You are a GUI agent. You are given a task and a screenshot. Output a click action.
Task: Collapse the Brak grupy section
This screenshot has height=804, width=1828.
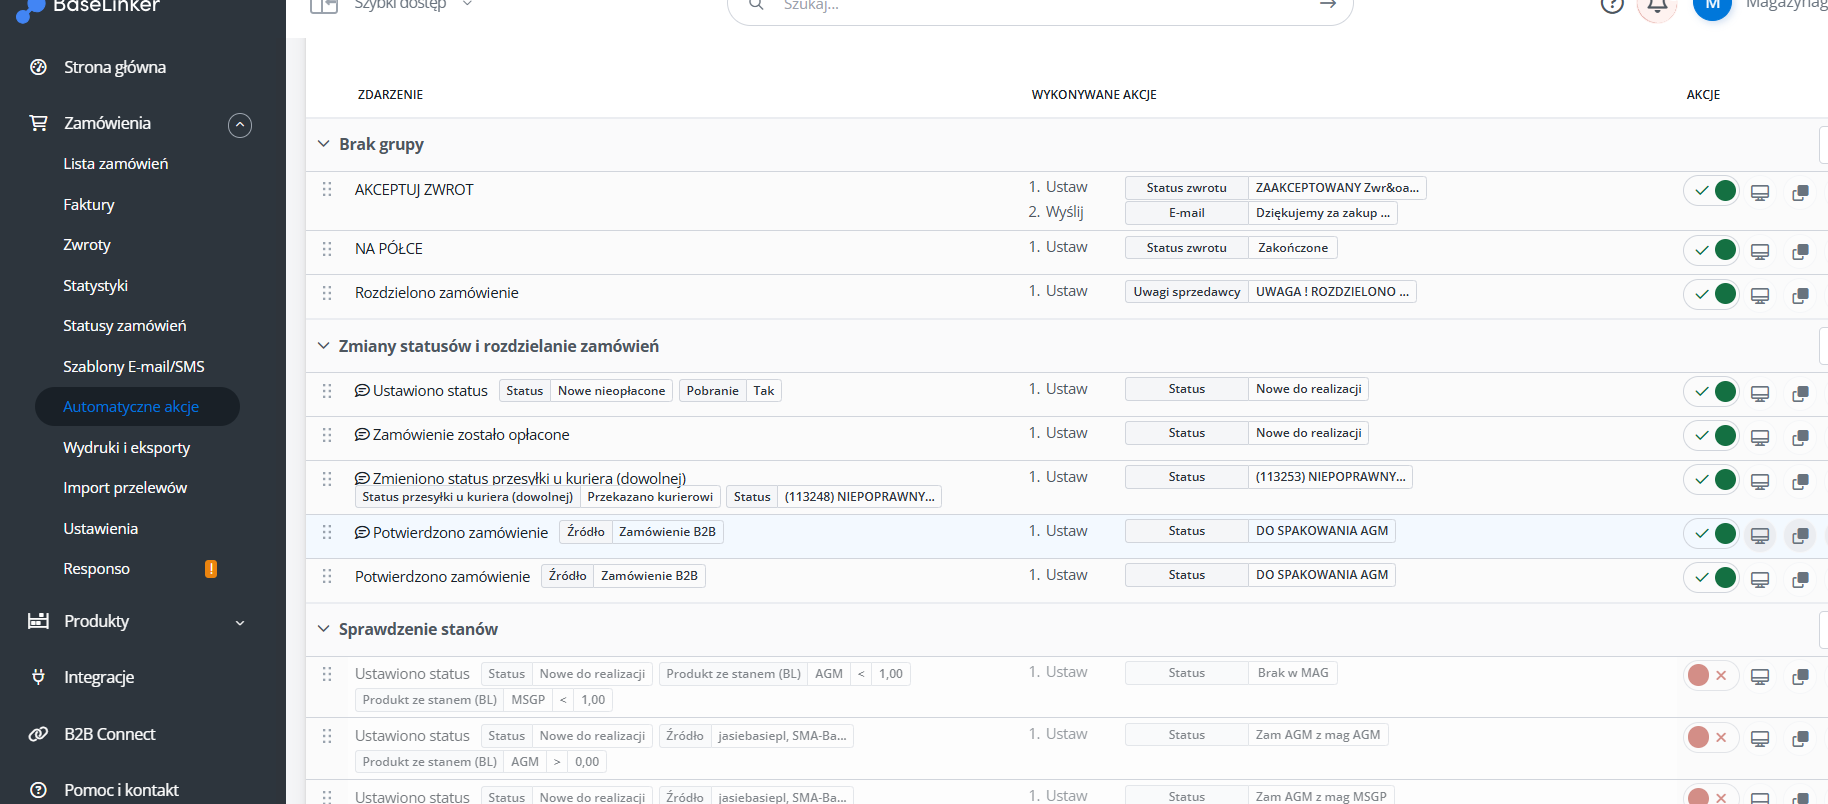click(x=324, y=144)
